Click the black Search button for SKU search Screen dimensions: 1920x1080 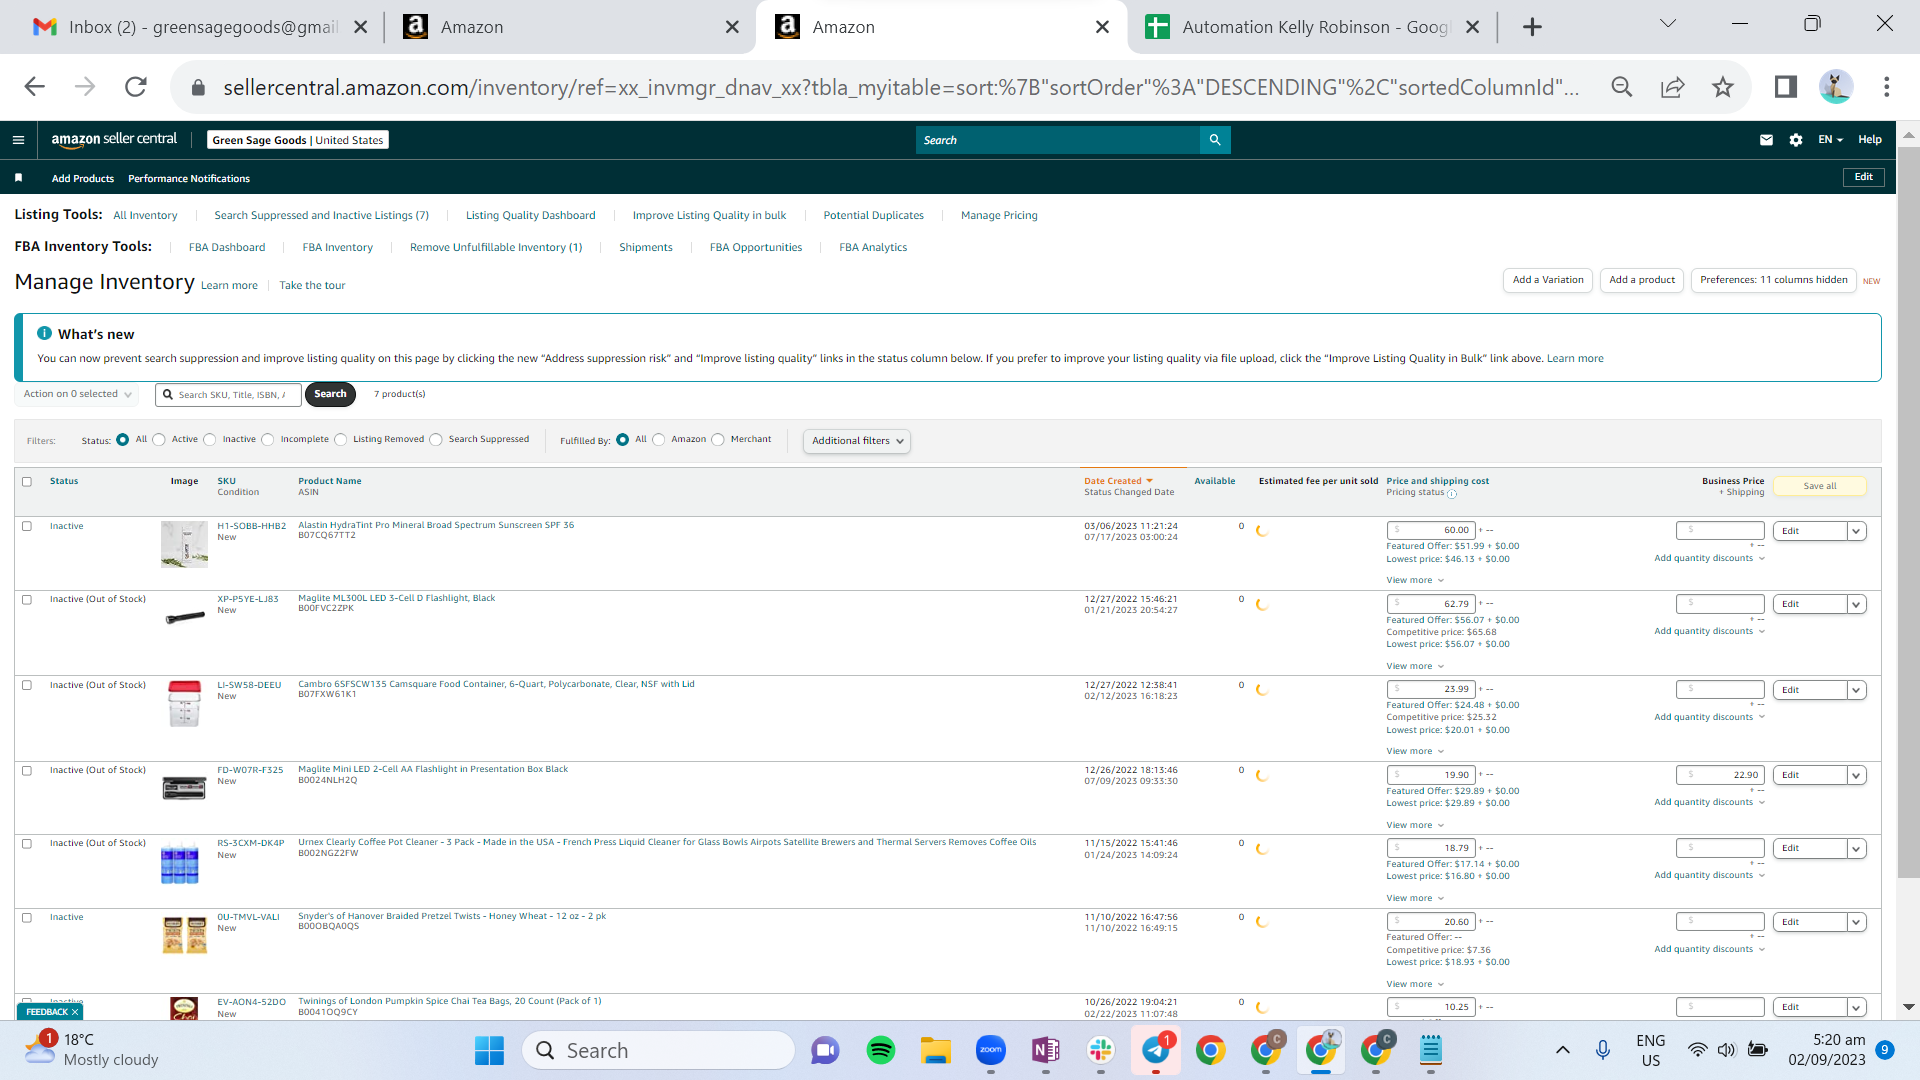pyautogui.click(x=330, y=394)
